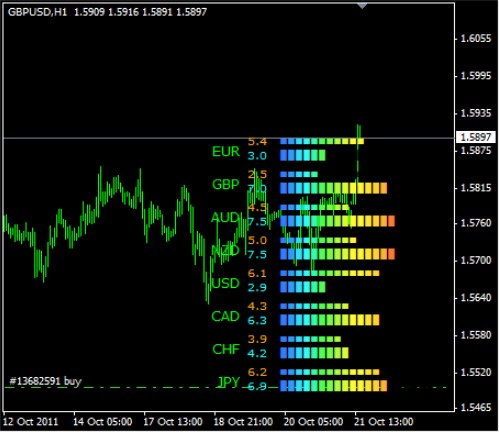Select the #13682591 buy order label
This screenshot has height=432, width=499.
(x=45, y=381)
